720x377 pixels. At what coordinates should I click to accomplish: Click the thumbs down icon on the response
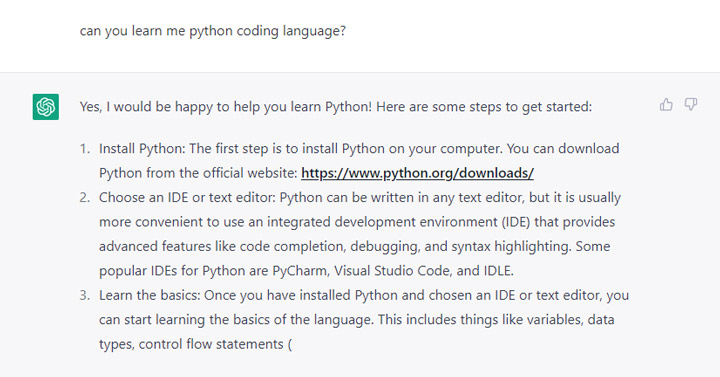tap(691, 104)
